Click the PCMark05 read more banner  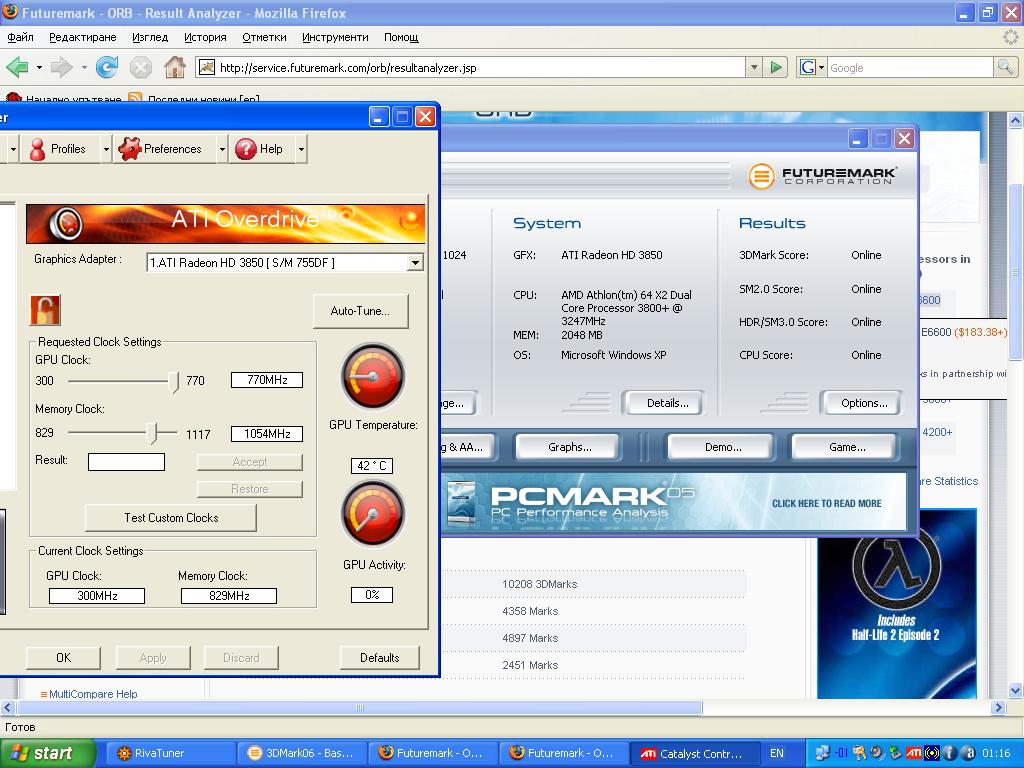tap(674, 502)
